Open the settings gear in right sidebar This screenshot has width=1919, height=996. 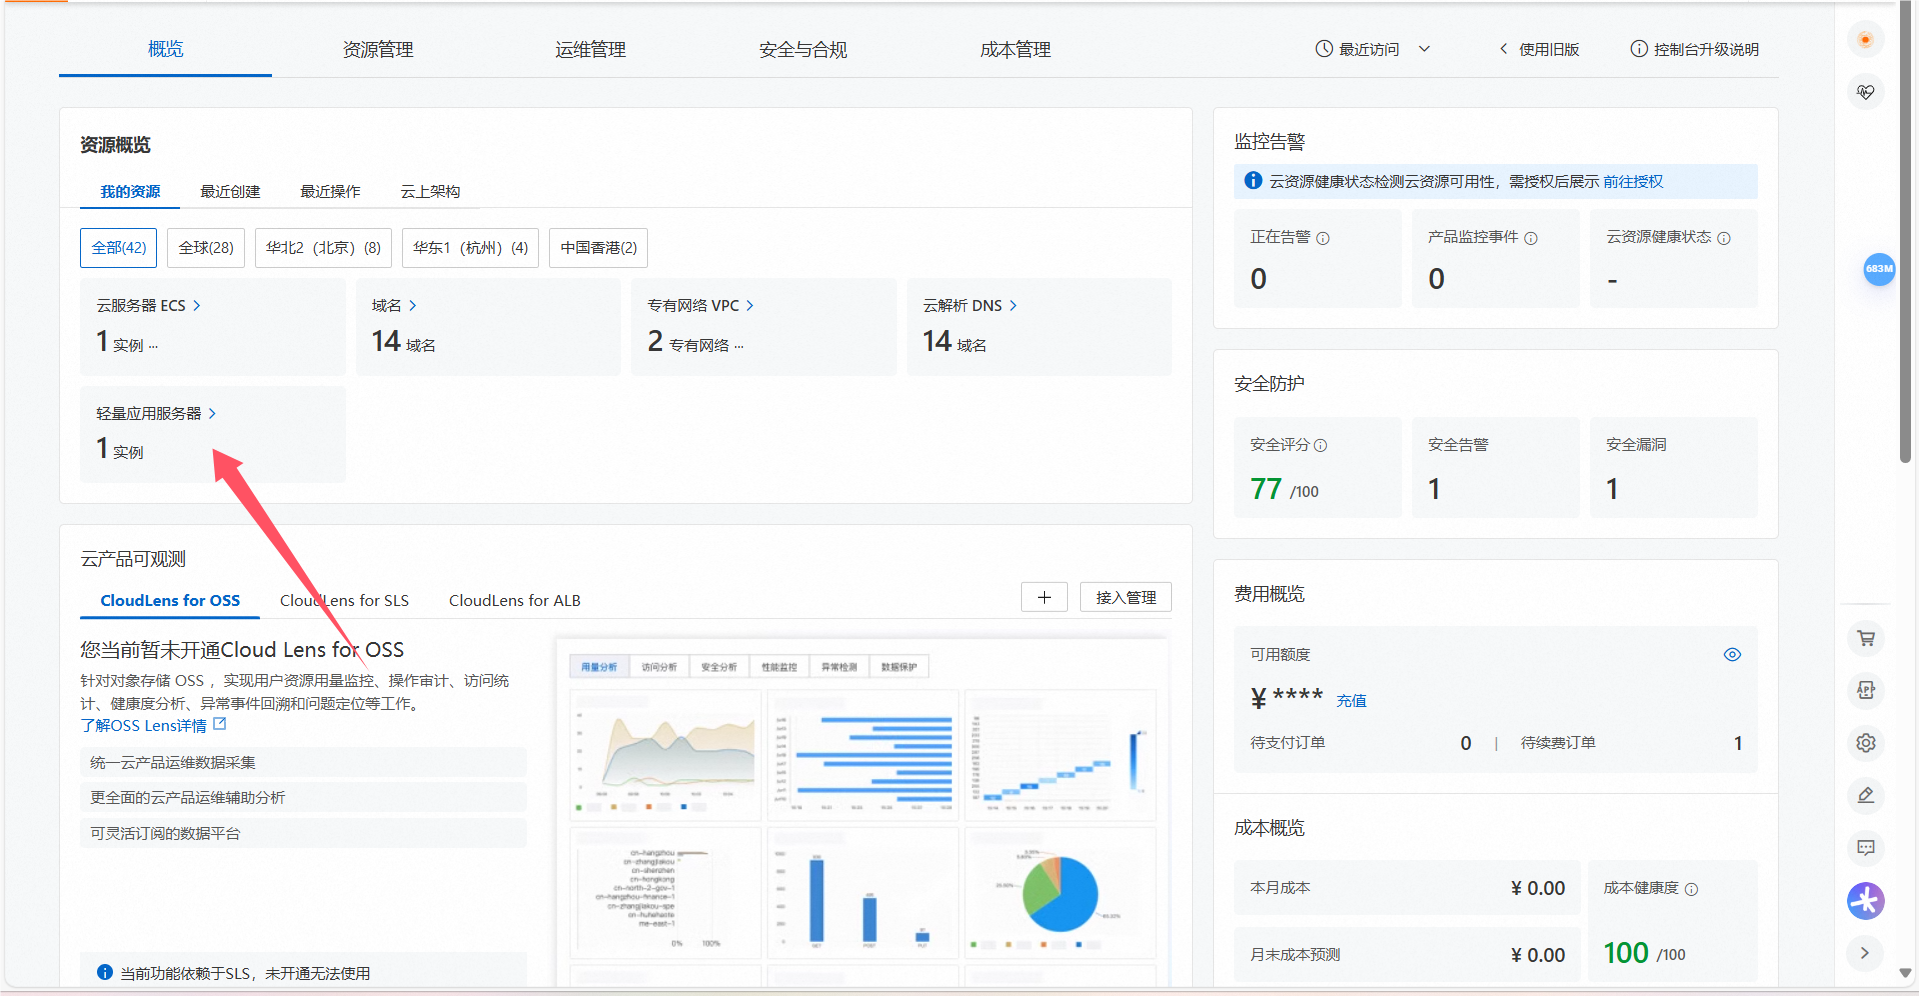(1865, 743)
